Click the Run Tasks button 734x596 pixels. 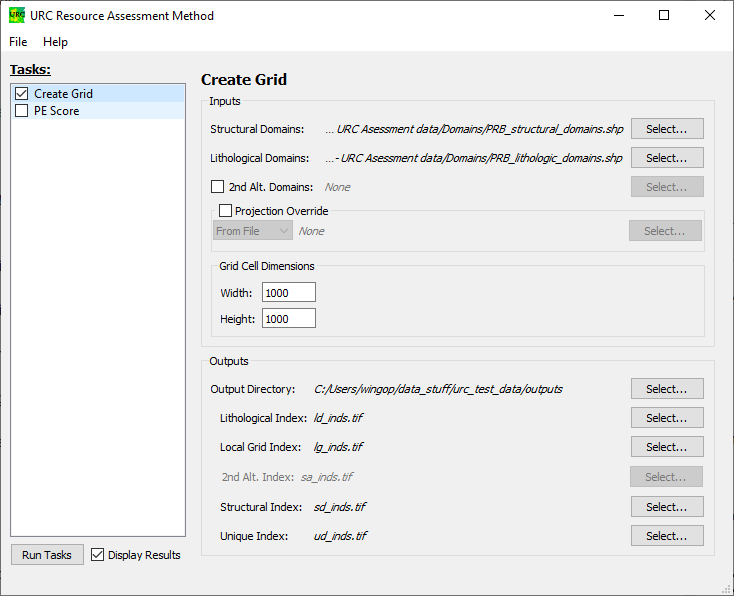tap(47, 555)
